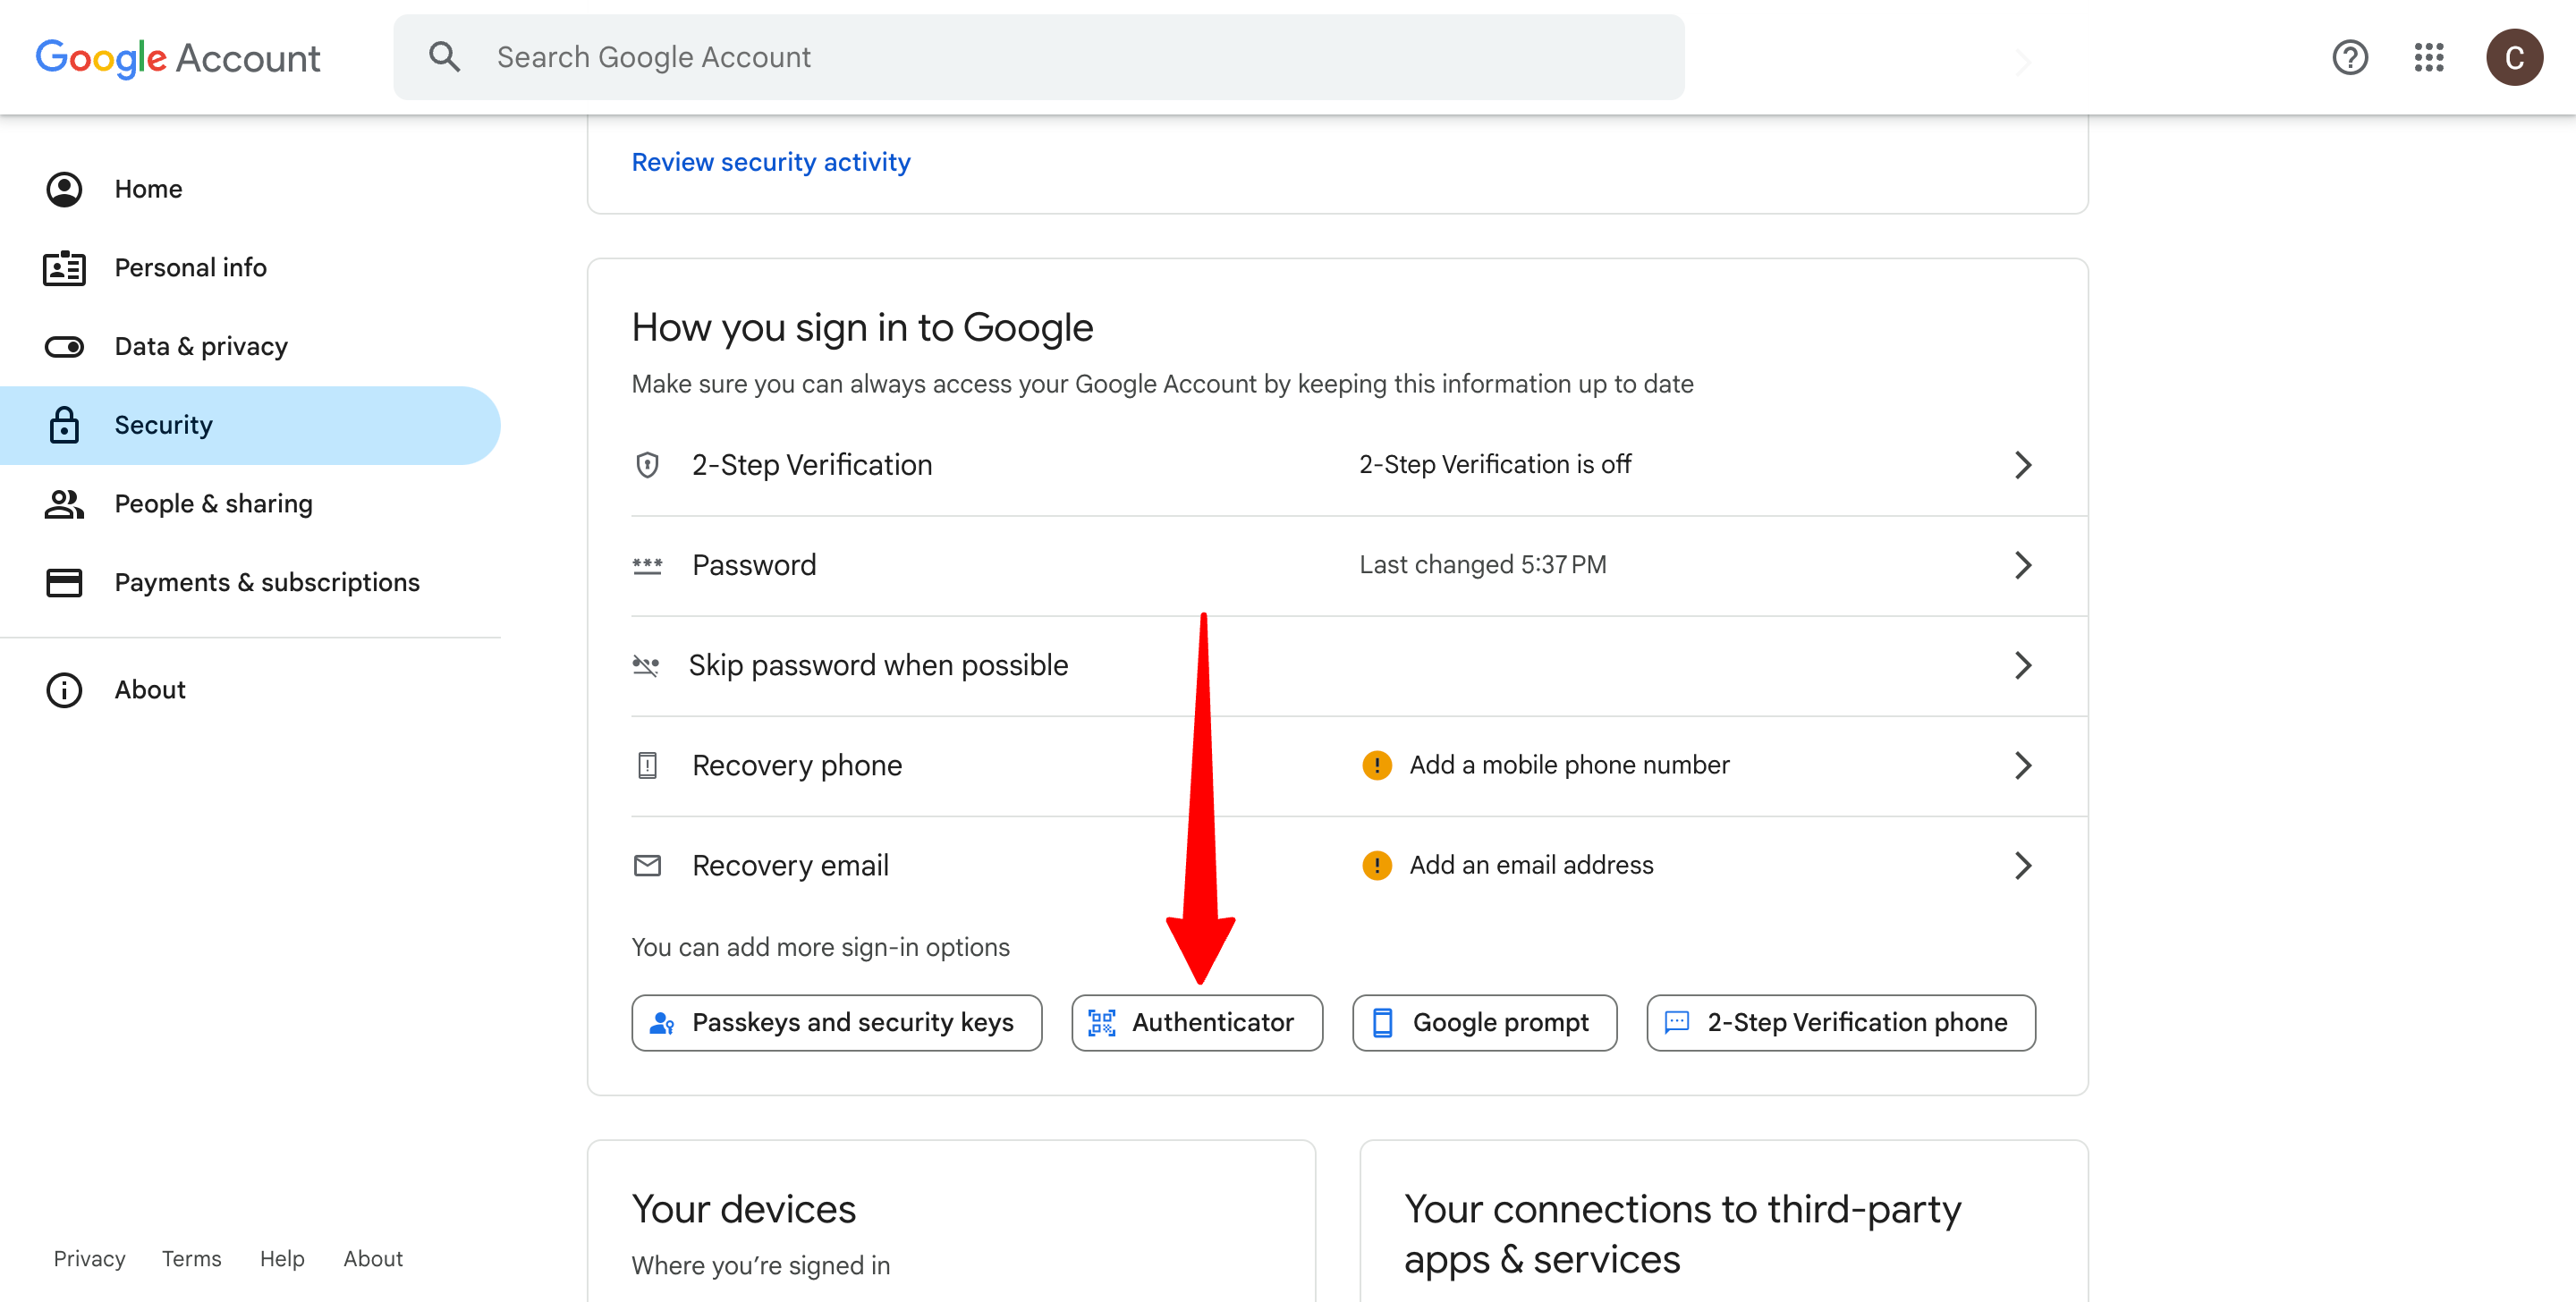Viewport: 2576px width, 1302px height.
Task: Open Payments & subscriptions section
Action: 250,582
